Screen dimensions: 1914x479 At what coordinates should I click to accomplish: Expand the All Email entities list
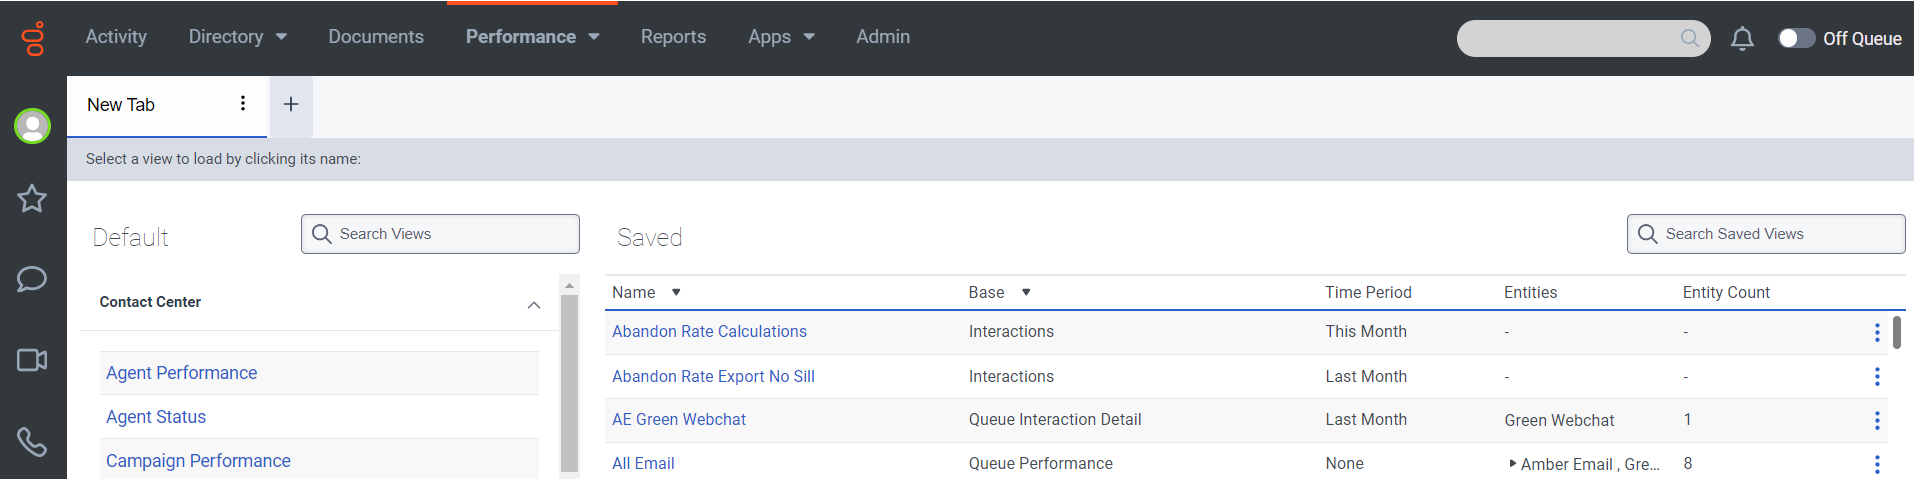(1512, 464)
